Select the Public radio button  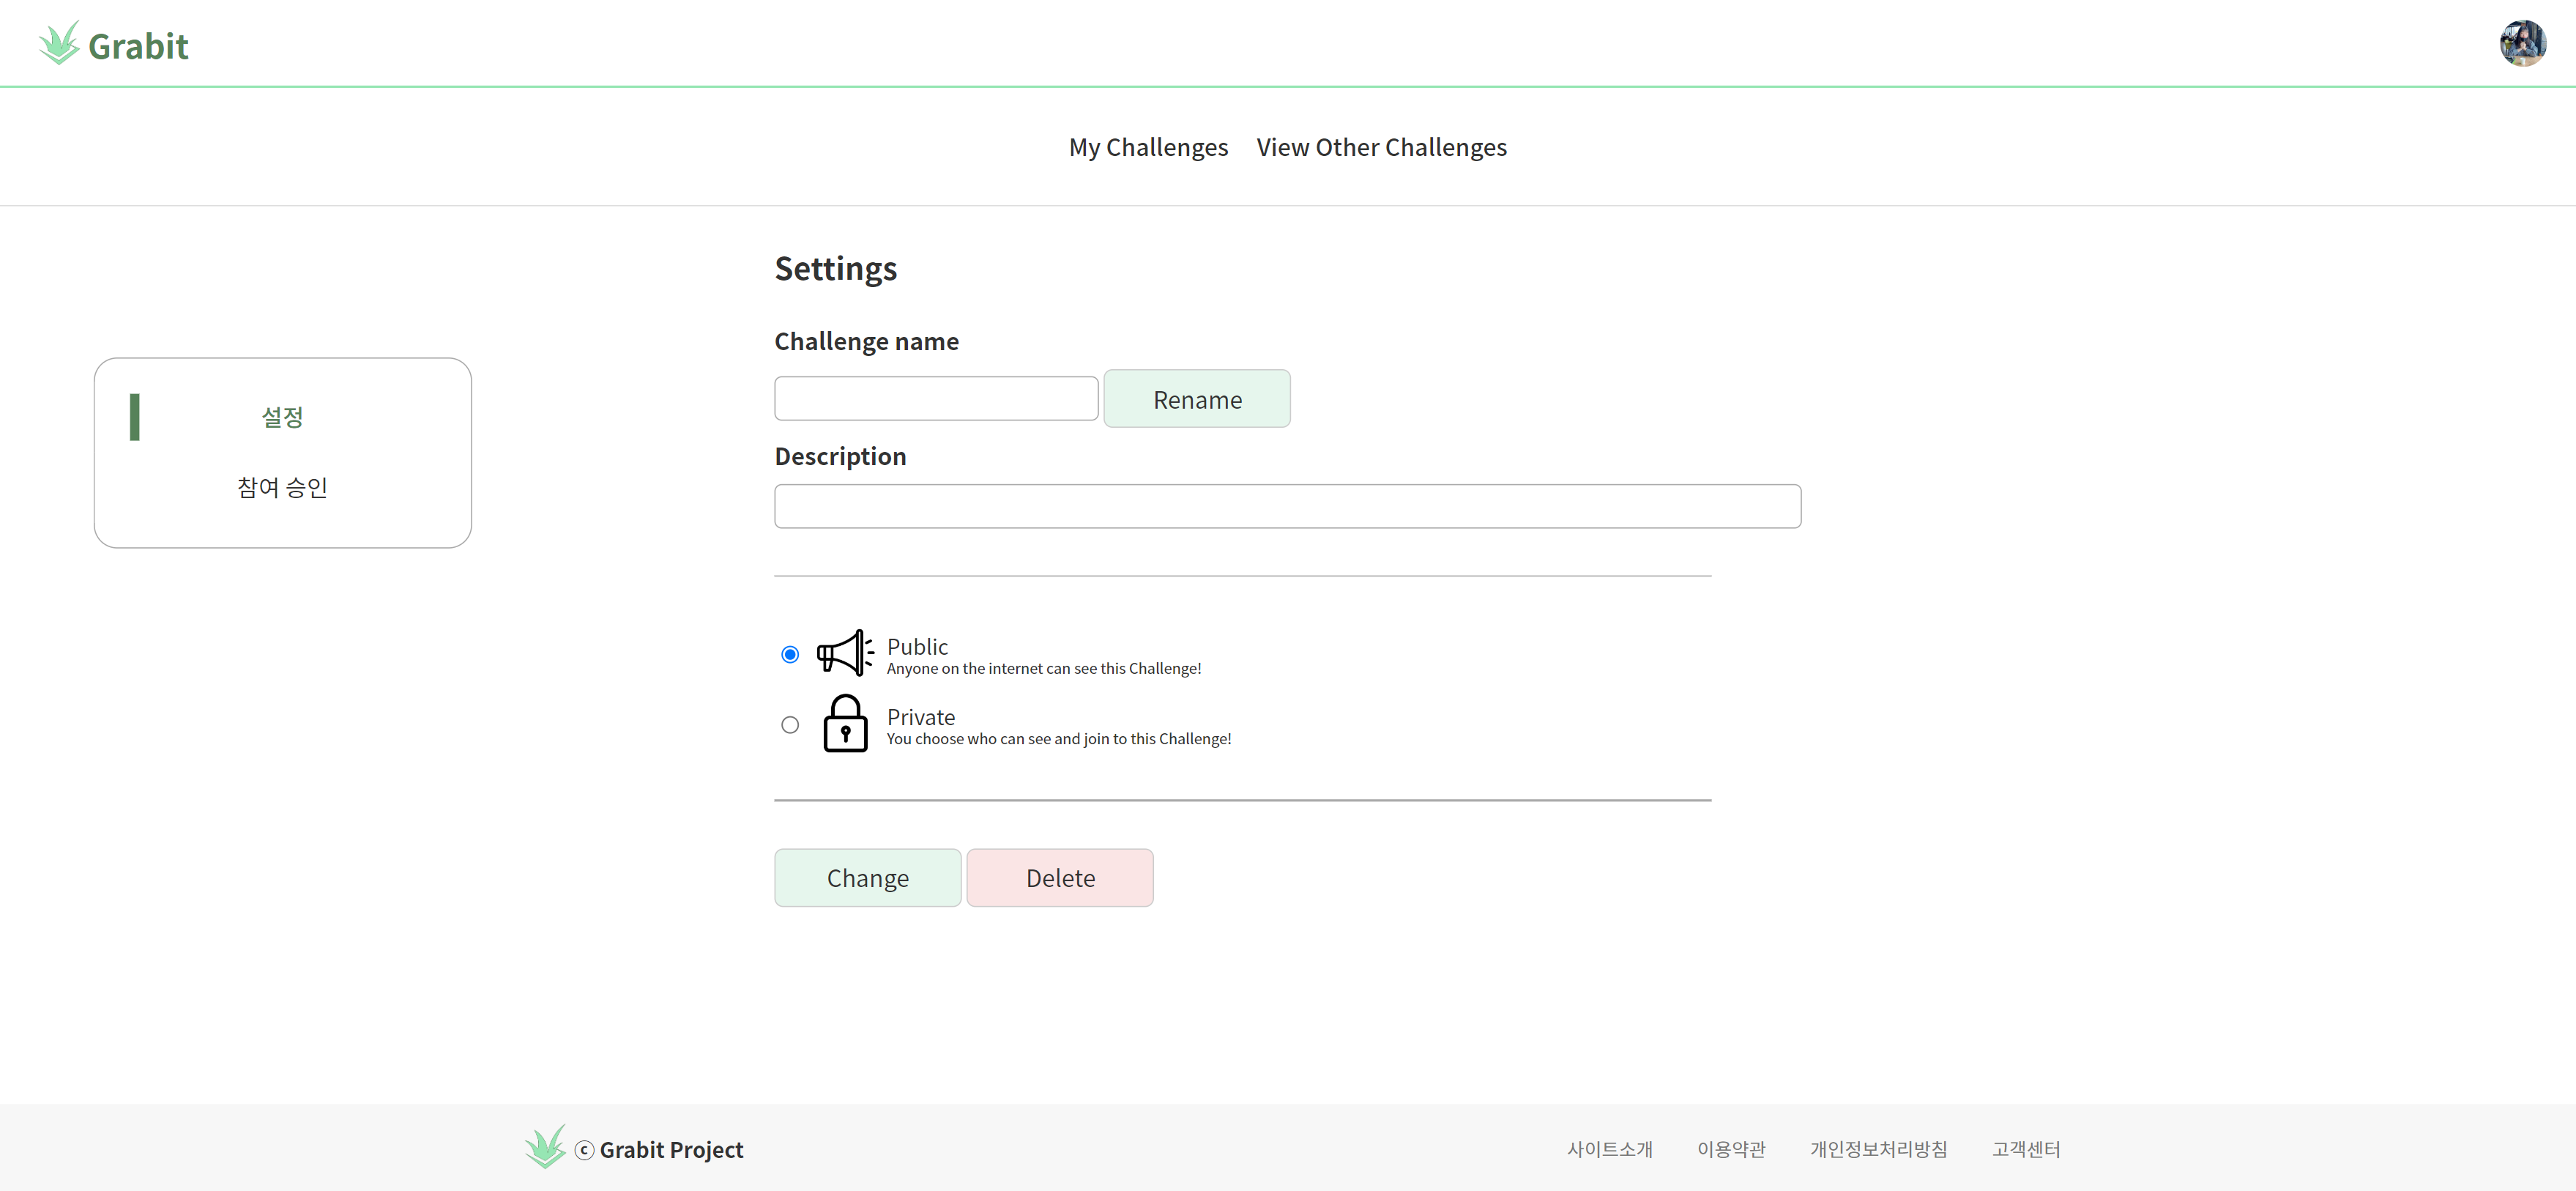(x=790, y=654)
